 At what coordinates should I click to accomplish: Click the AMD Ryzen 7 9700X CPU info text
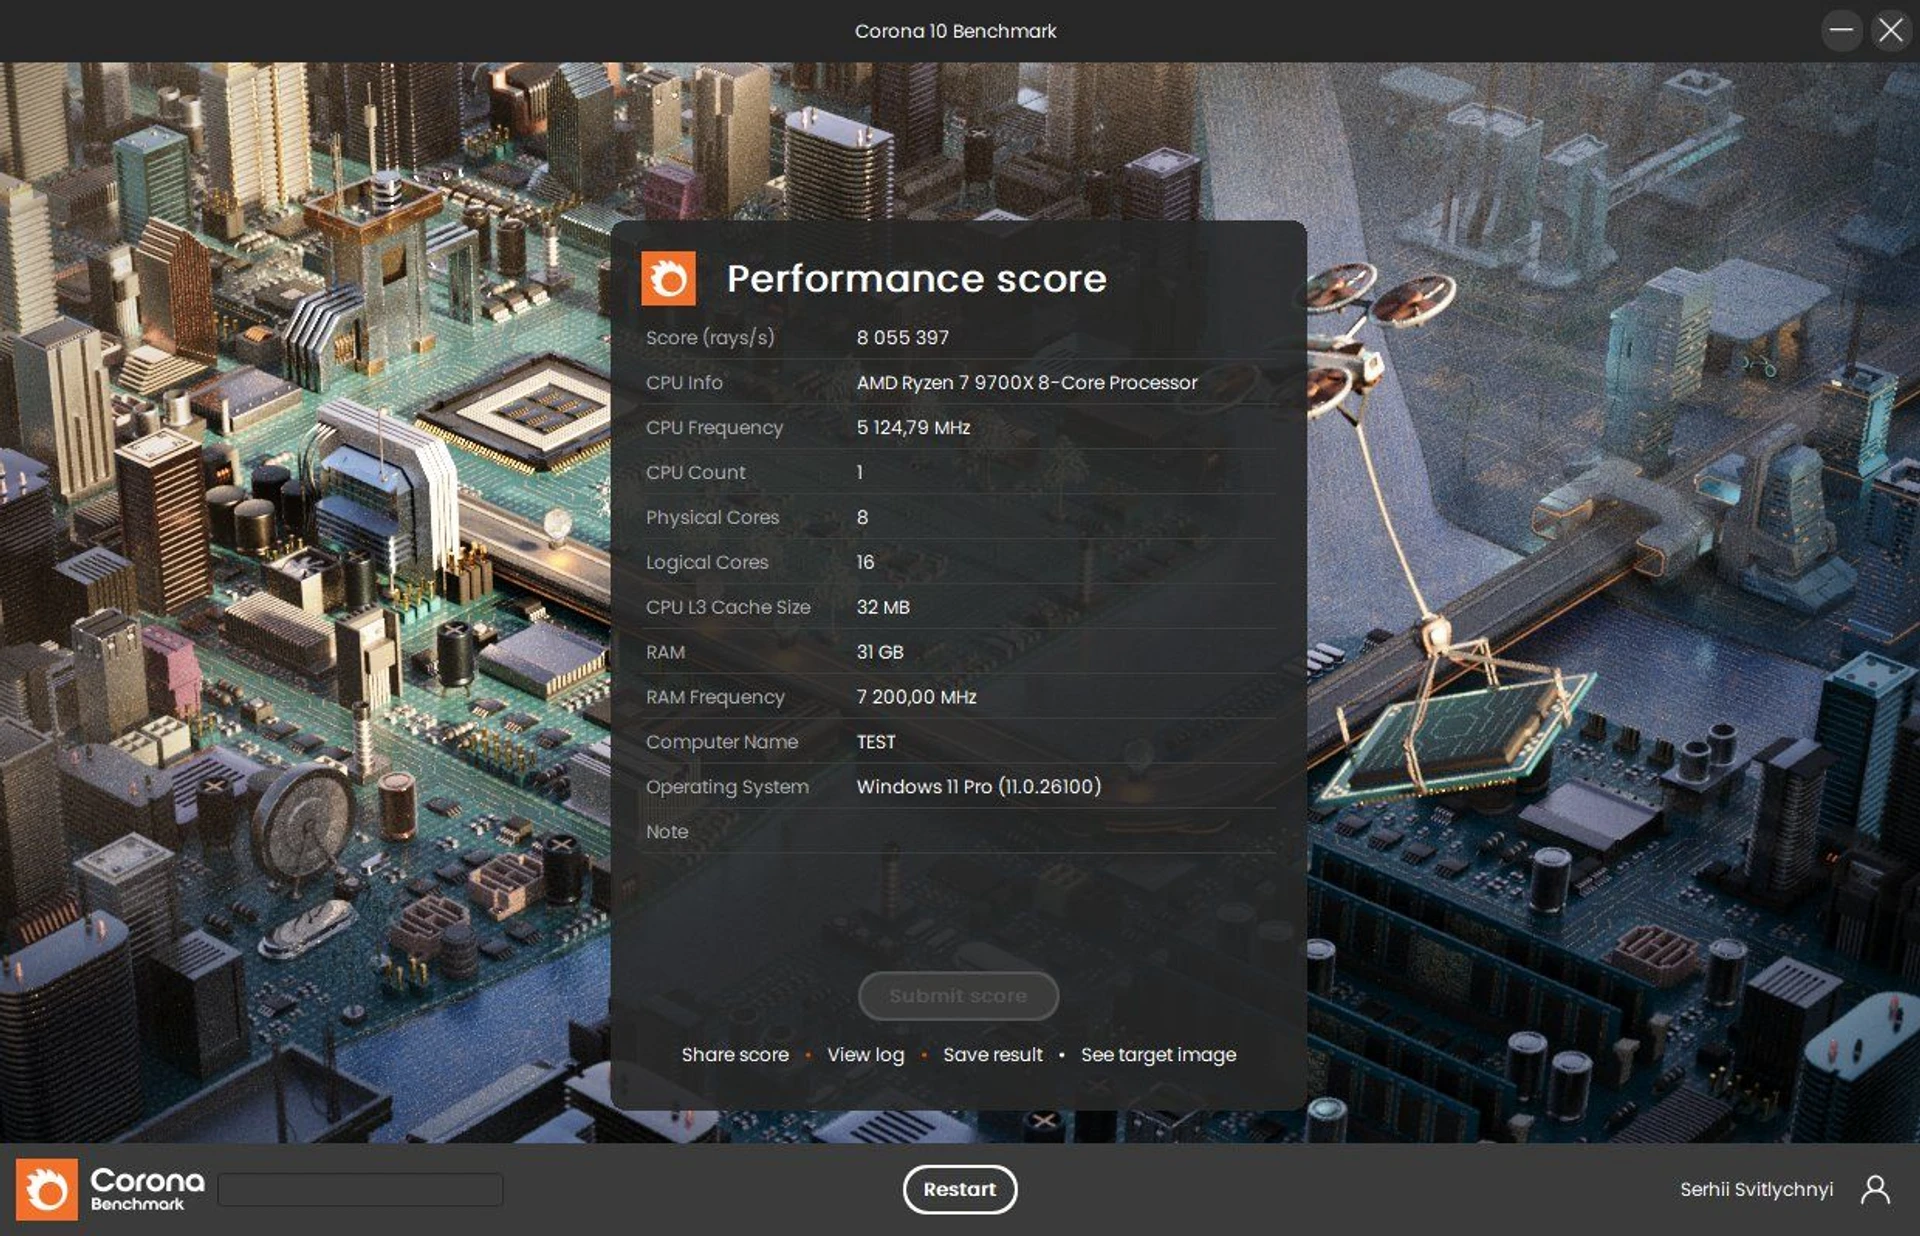coord(1026,383)
